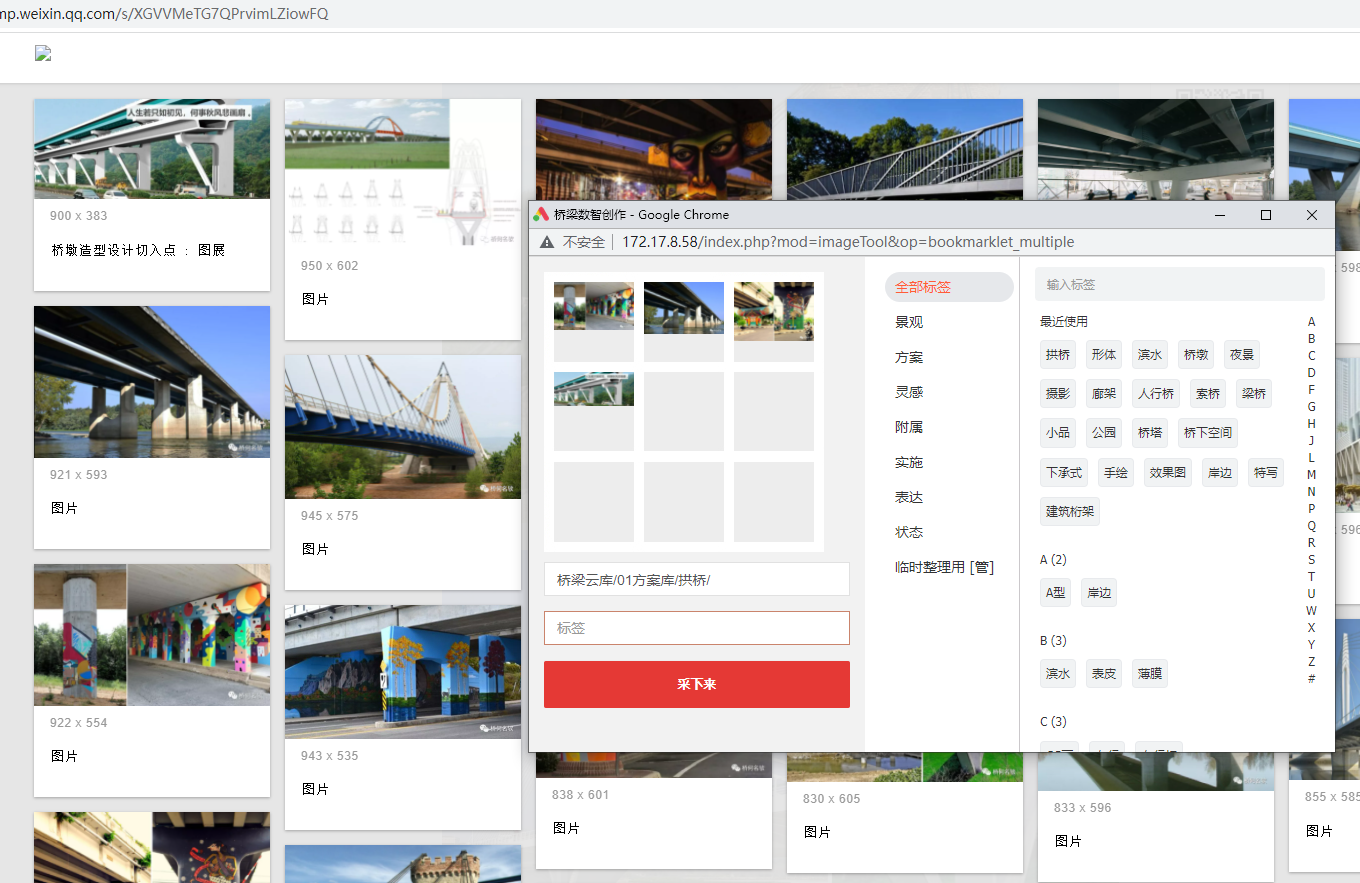Pick the 下承式 tag
1360x883 pixels.
click(x=1064, y=472)
